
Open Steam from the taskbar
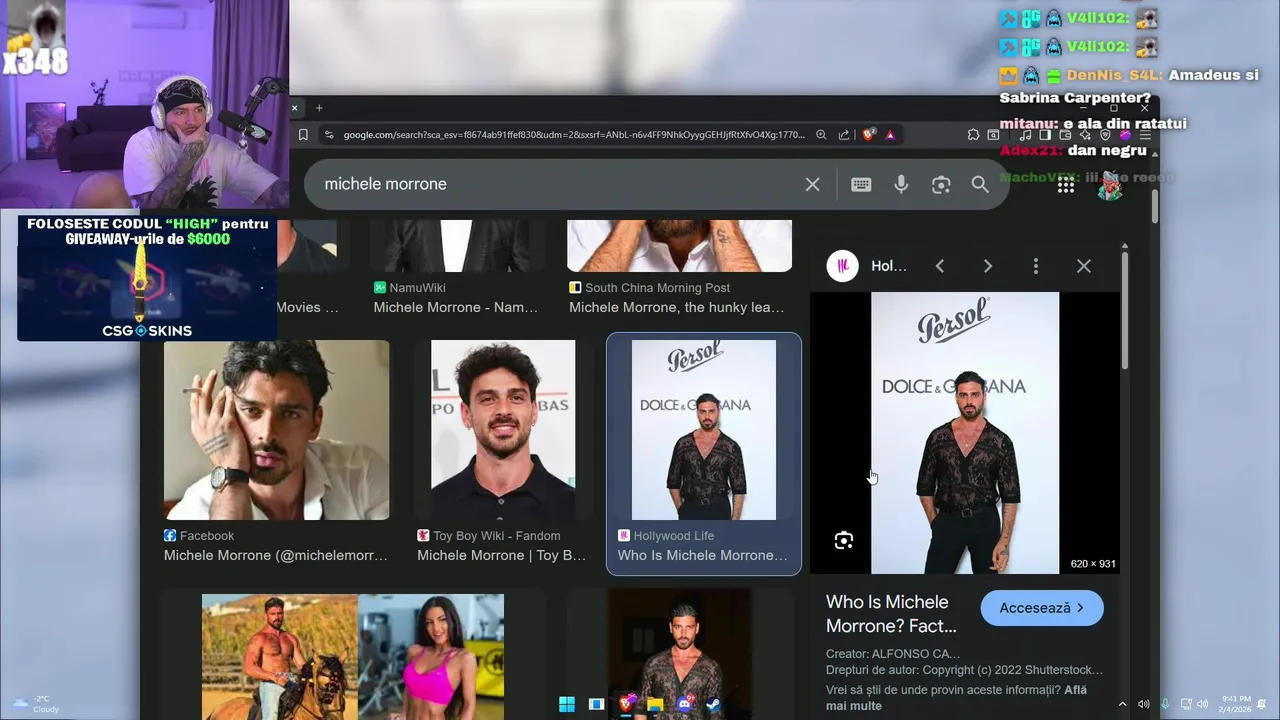(714, 704)
